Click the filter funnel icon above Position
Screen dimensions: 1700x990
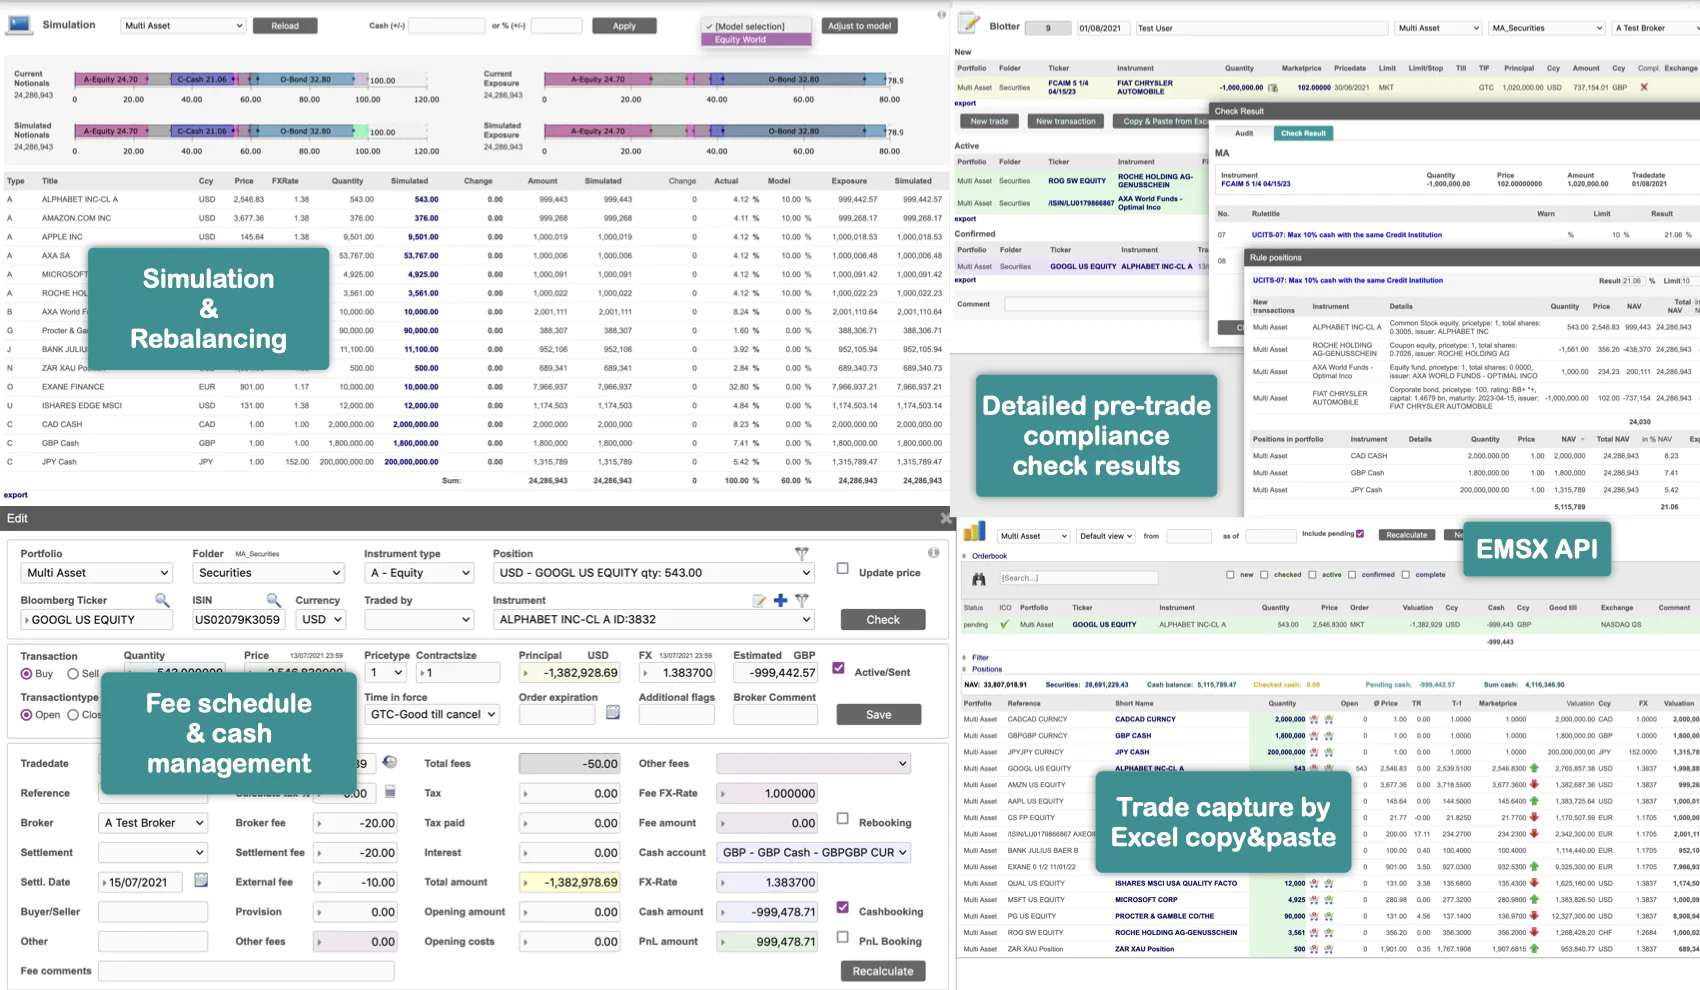coord(801,553)
